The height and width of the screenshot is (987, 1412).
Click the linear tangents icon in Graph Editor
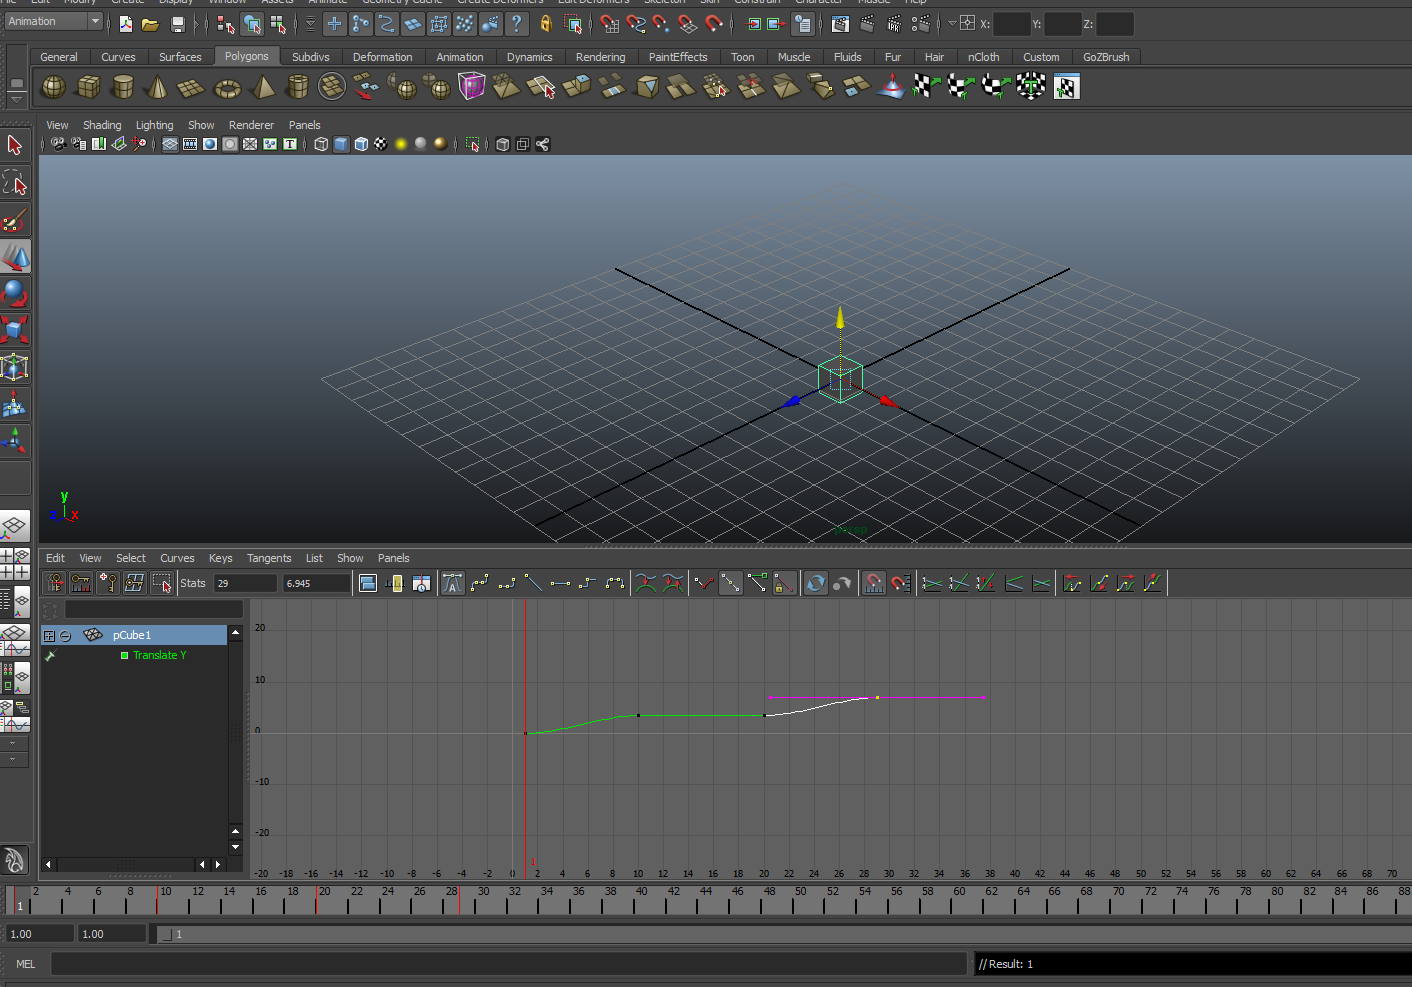pyautogui.click(x=534, y=583)
